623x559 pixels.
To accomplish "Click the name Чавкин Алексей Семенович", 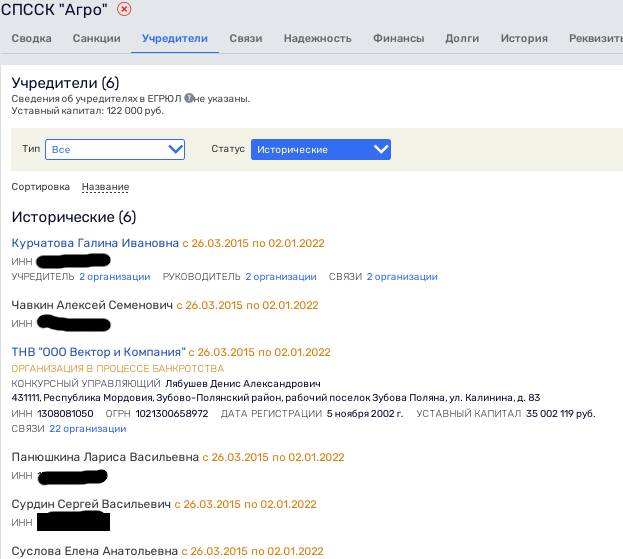I will pyautogui.click(x=92, y=305).
